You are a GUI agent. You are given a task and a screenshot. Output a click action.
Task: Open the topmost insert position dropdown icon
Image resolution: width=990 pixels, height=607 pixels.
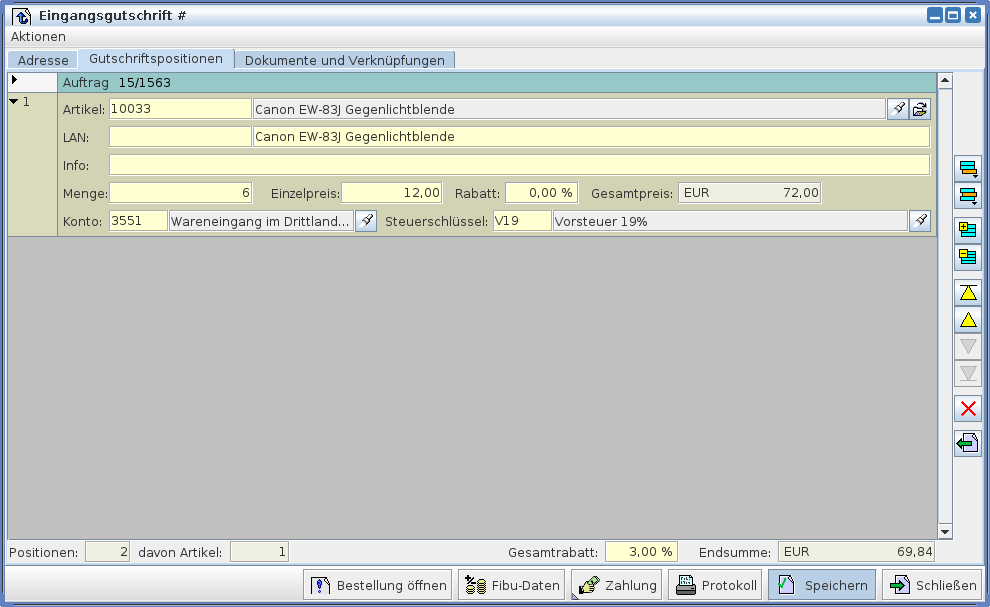[x=967, y=168]
